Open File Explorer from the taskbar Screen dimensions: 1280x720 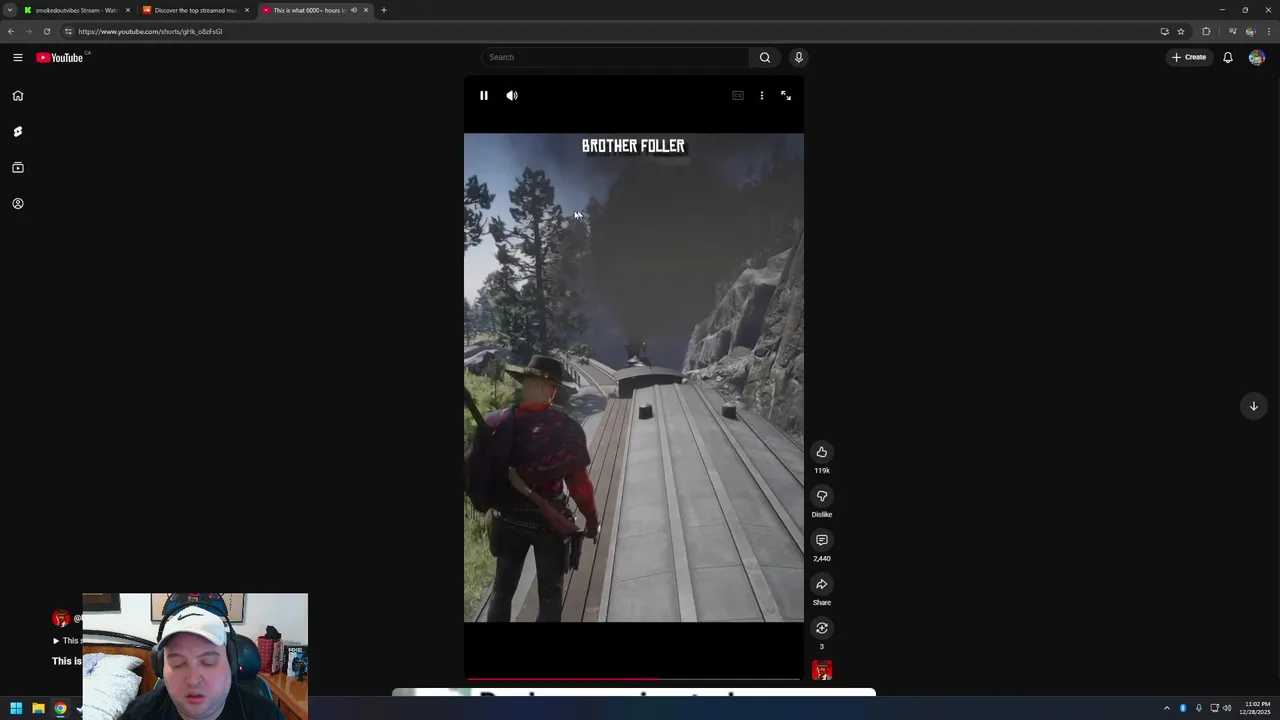38,708
